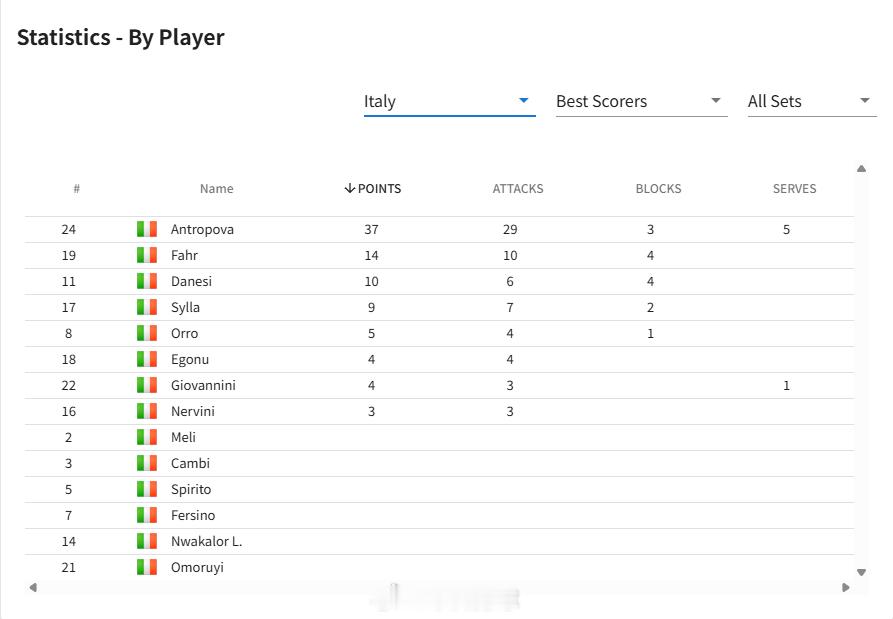The width and height of the screenshot is (893, 619).
Task: Expand the All Sets dropdown
Action: (x=812, y=101)
